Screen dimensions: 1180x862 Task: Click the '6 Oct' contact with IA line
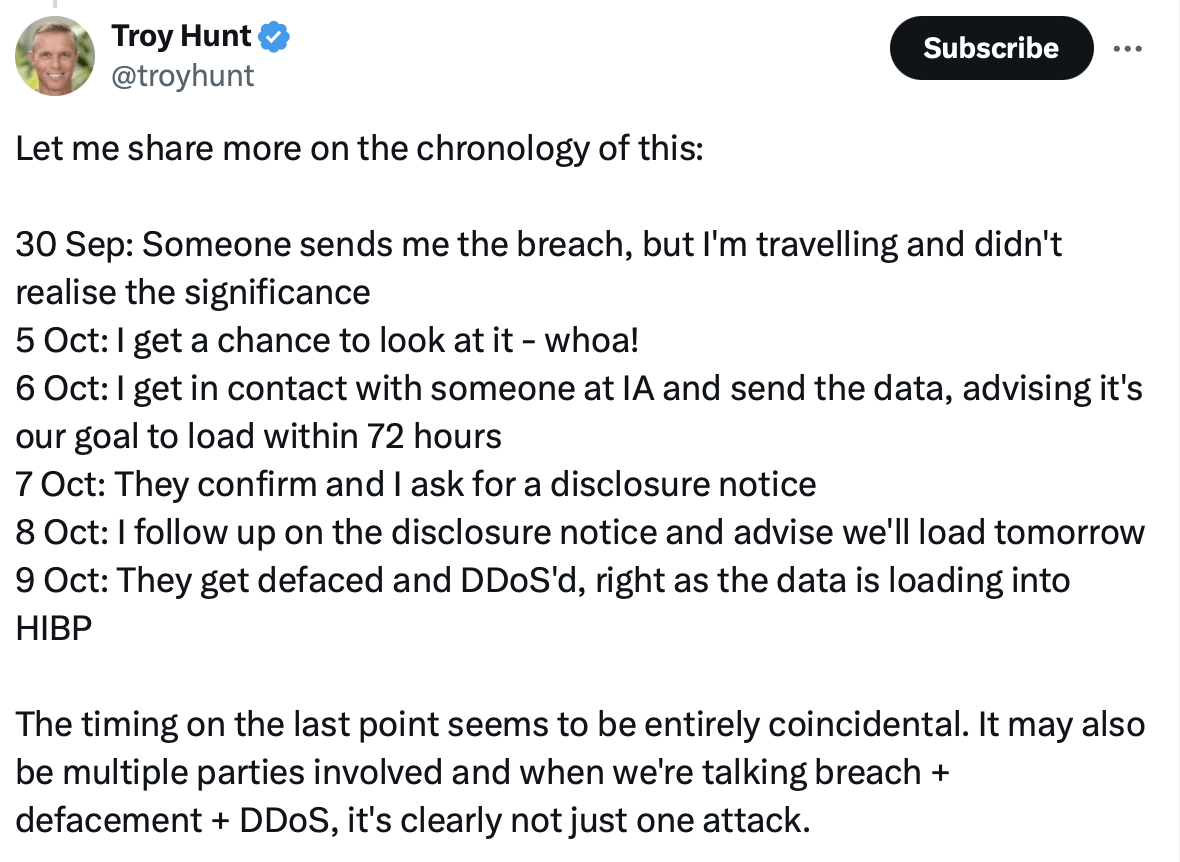(578, 388)
